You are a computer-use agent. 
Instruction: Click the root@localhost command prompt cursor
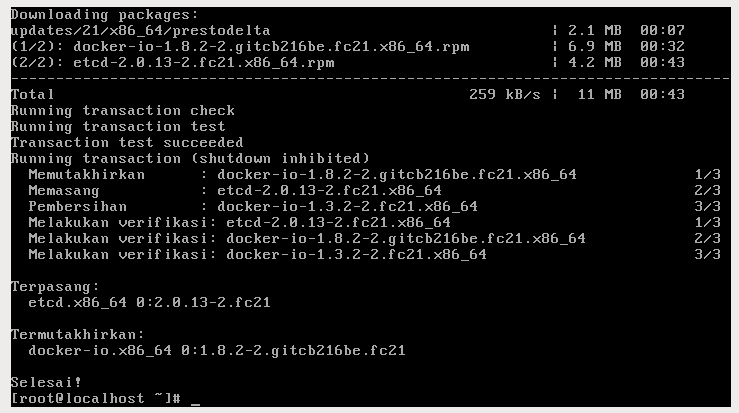pos(195,399)
